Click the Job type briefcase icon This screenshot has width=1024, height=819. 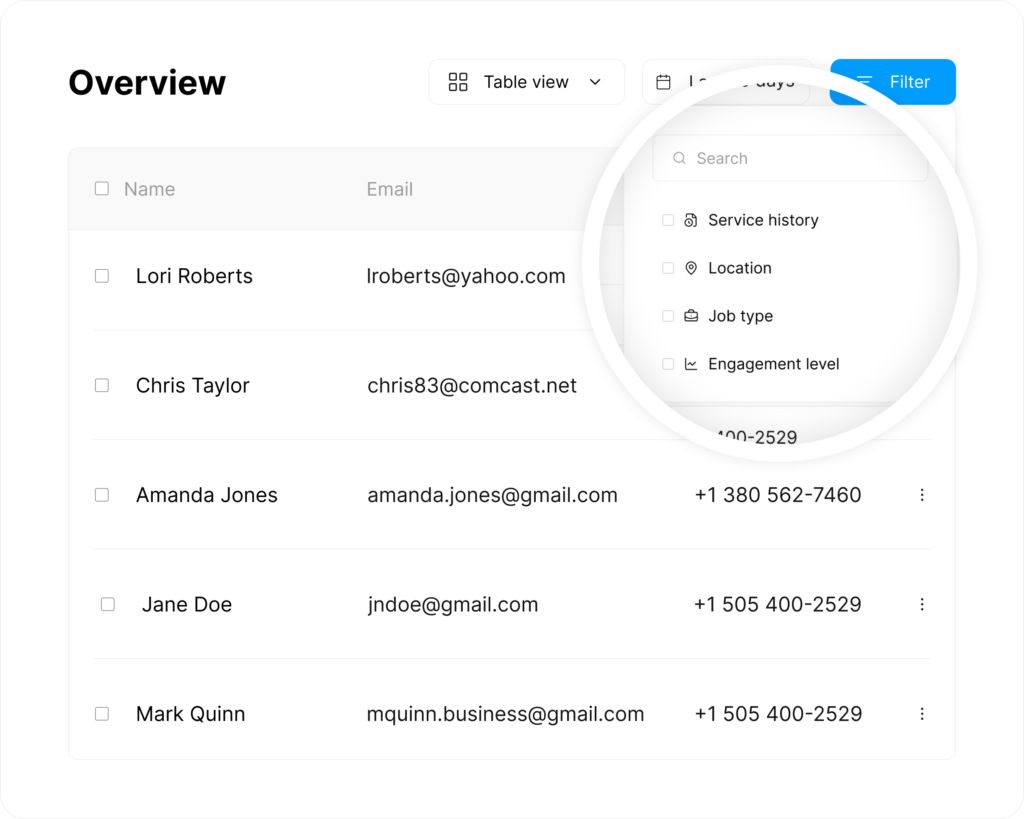(x=691, y=316)
